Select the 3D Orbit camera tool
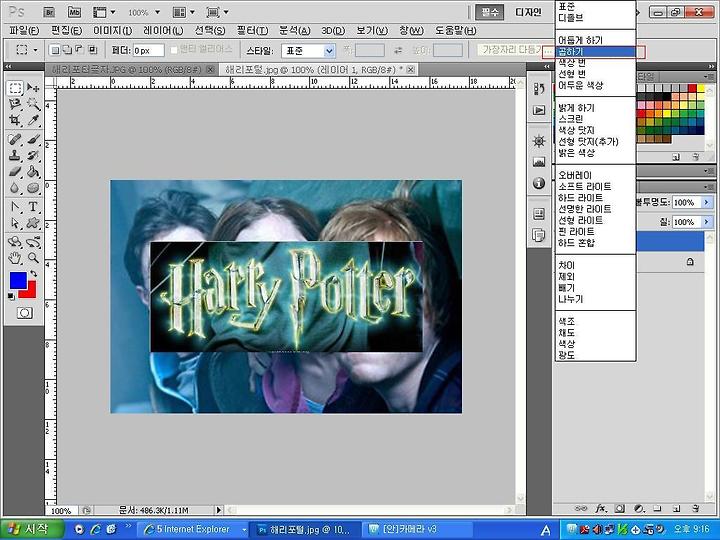 [x=33, y=242]
